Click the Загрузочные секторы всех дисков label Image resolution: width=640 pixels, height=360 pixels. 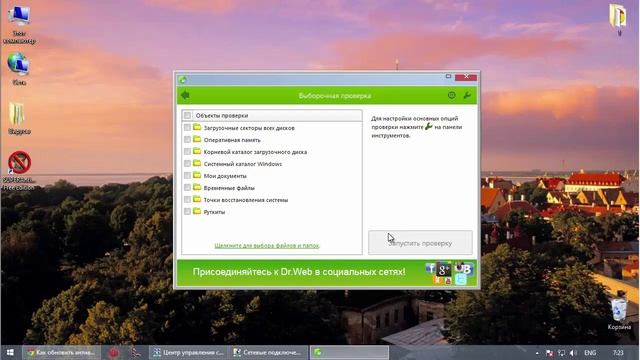pyautogui.click(x=249, y=128)
